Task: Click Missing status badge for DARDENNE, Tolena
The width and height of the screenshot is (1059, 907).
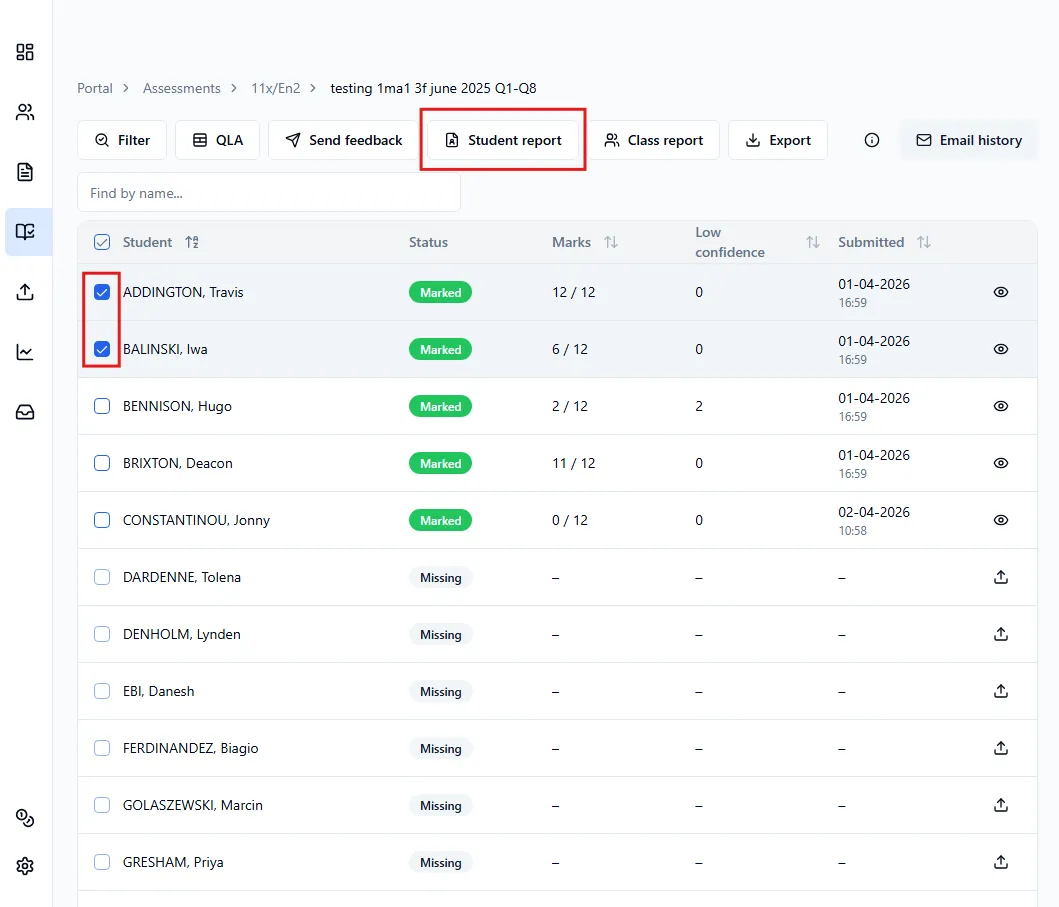Action: point(440,577)
